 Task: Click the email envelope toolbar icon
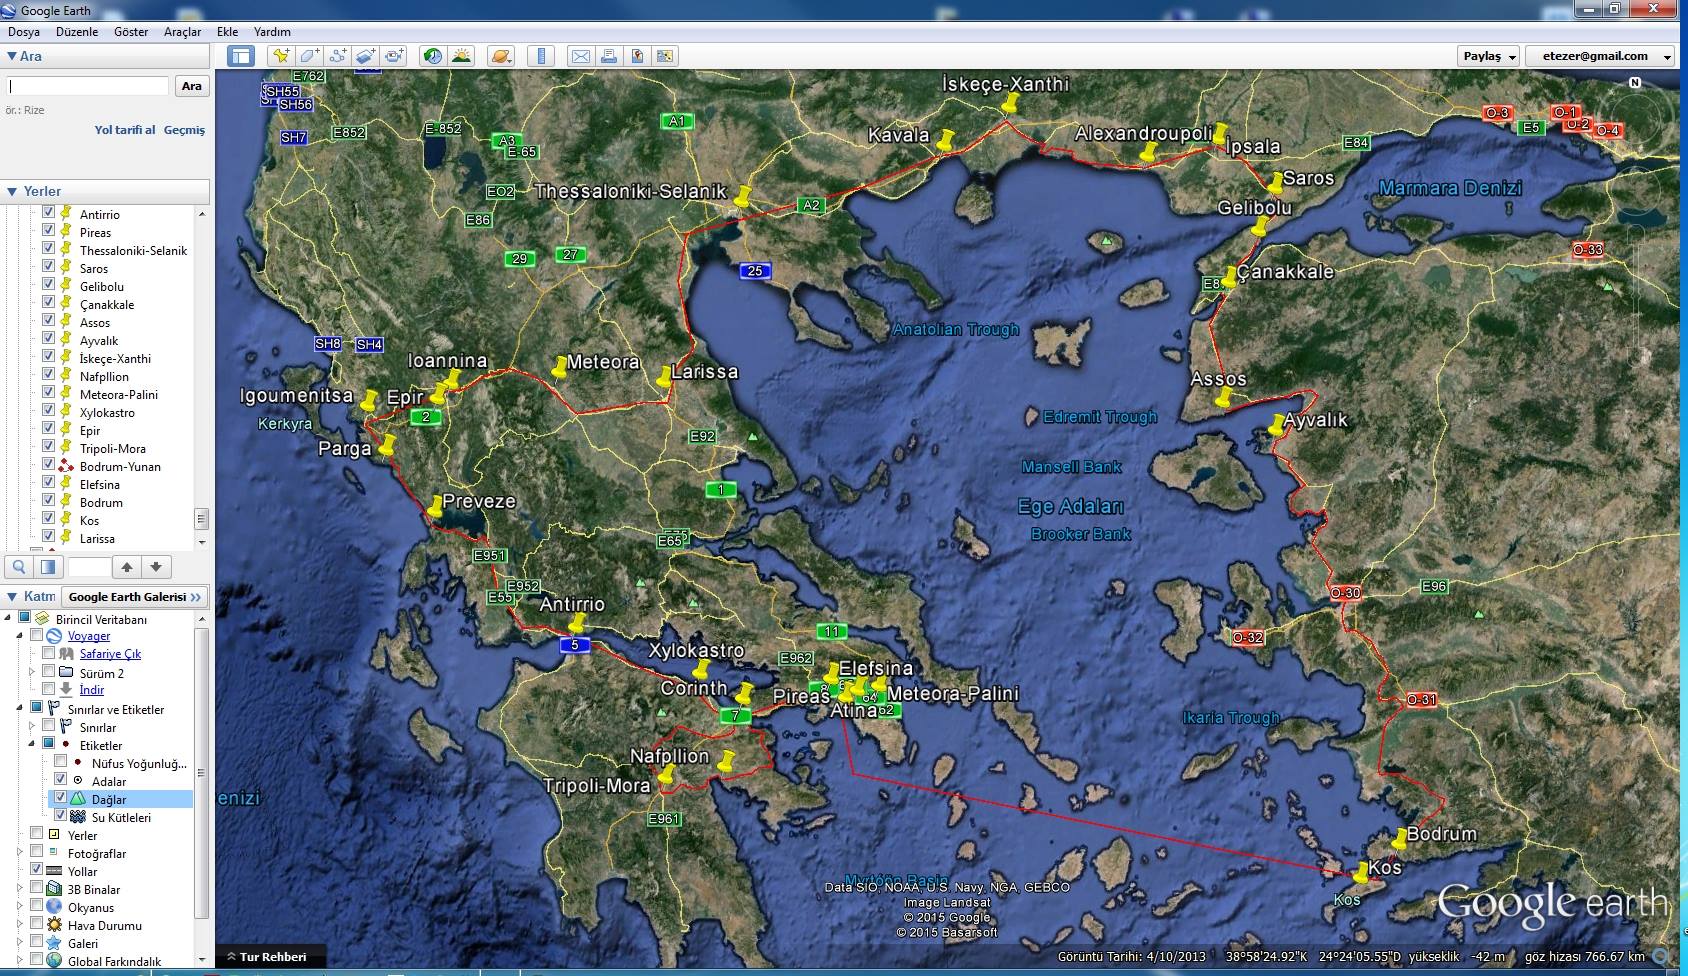[580, 56]
